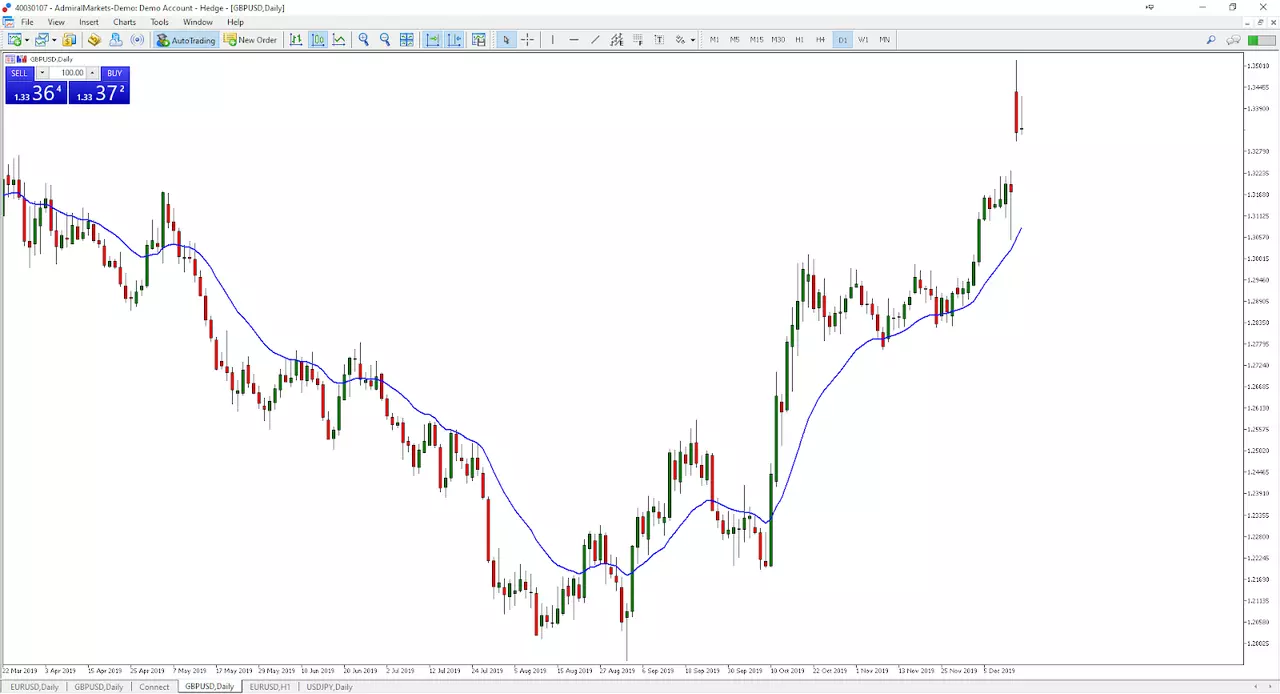Click the New Order button
Viewport: 1280px width, 694px height.
(251, 40)
